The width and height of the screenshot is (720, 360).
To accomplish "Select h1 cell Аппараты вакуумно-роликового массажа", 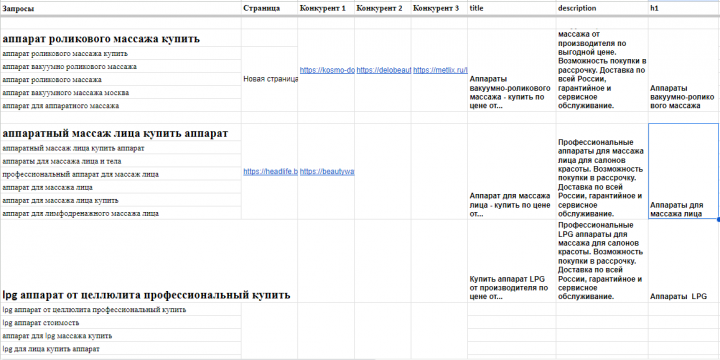I will pyautogui.click(x=684, y=70).
